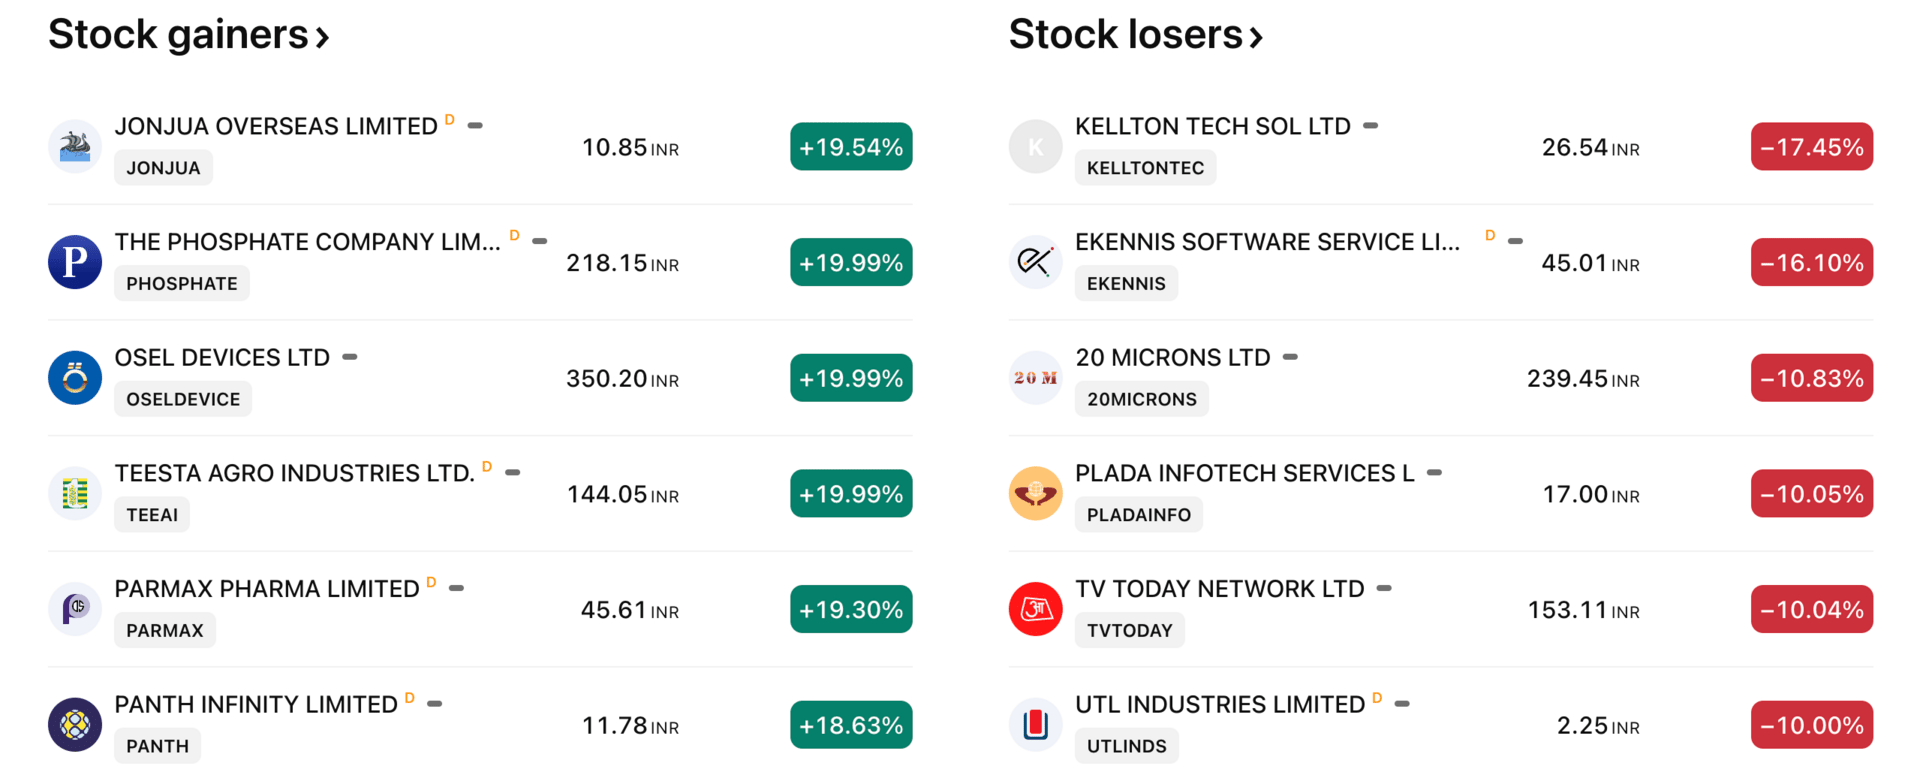
Task: Click the dash marker beside 20 MICRONS LTD
Action: tap(1290, 357)
